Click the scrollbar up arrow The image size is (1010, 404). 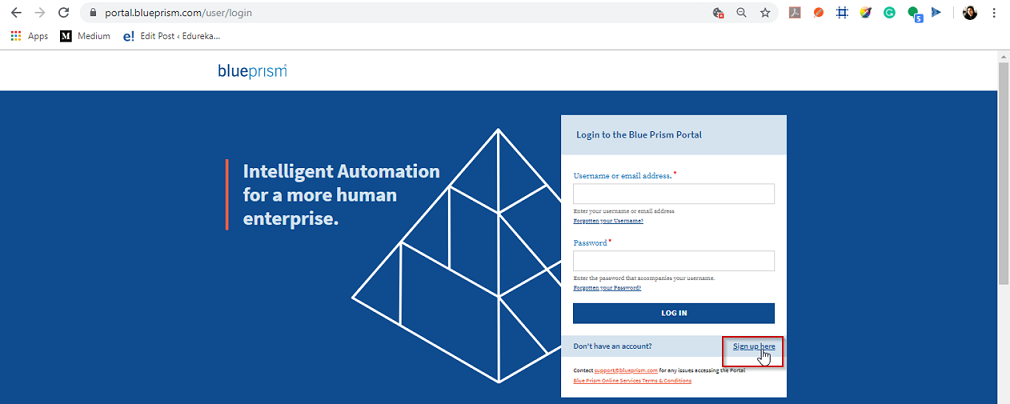[x=1004, y=56]
